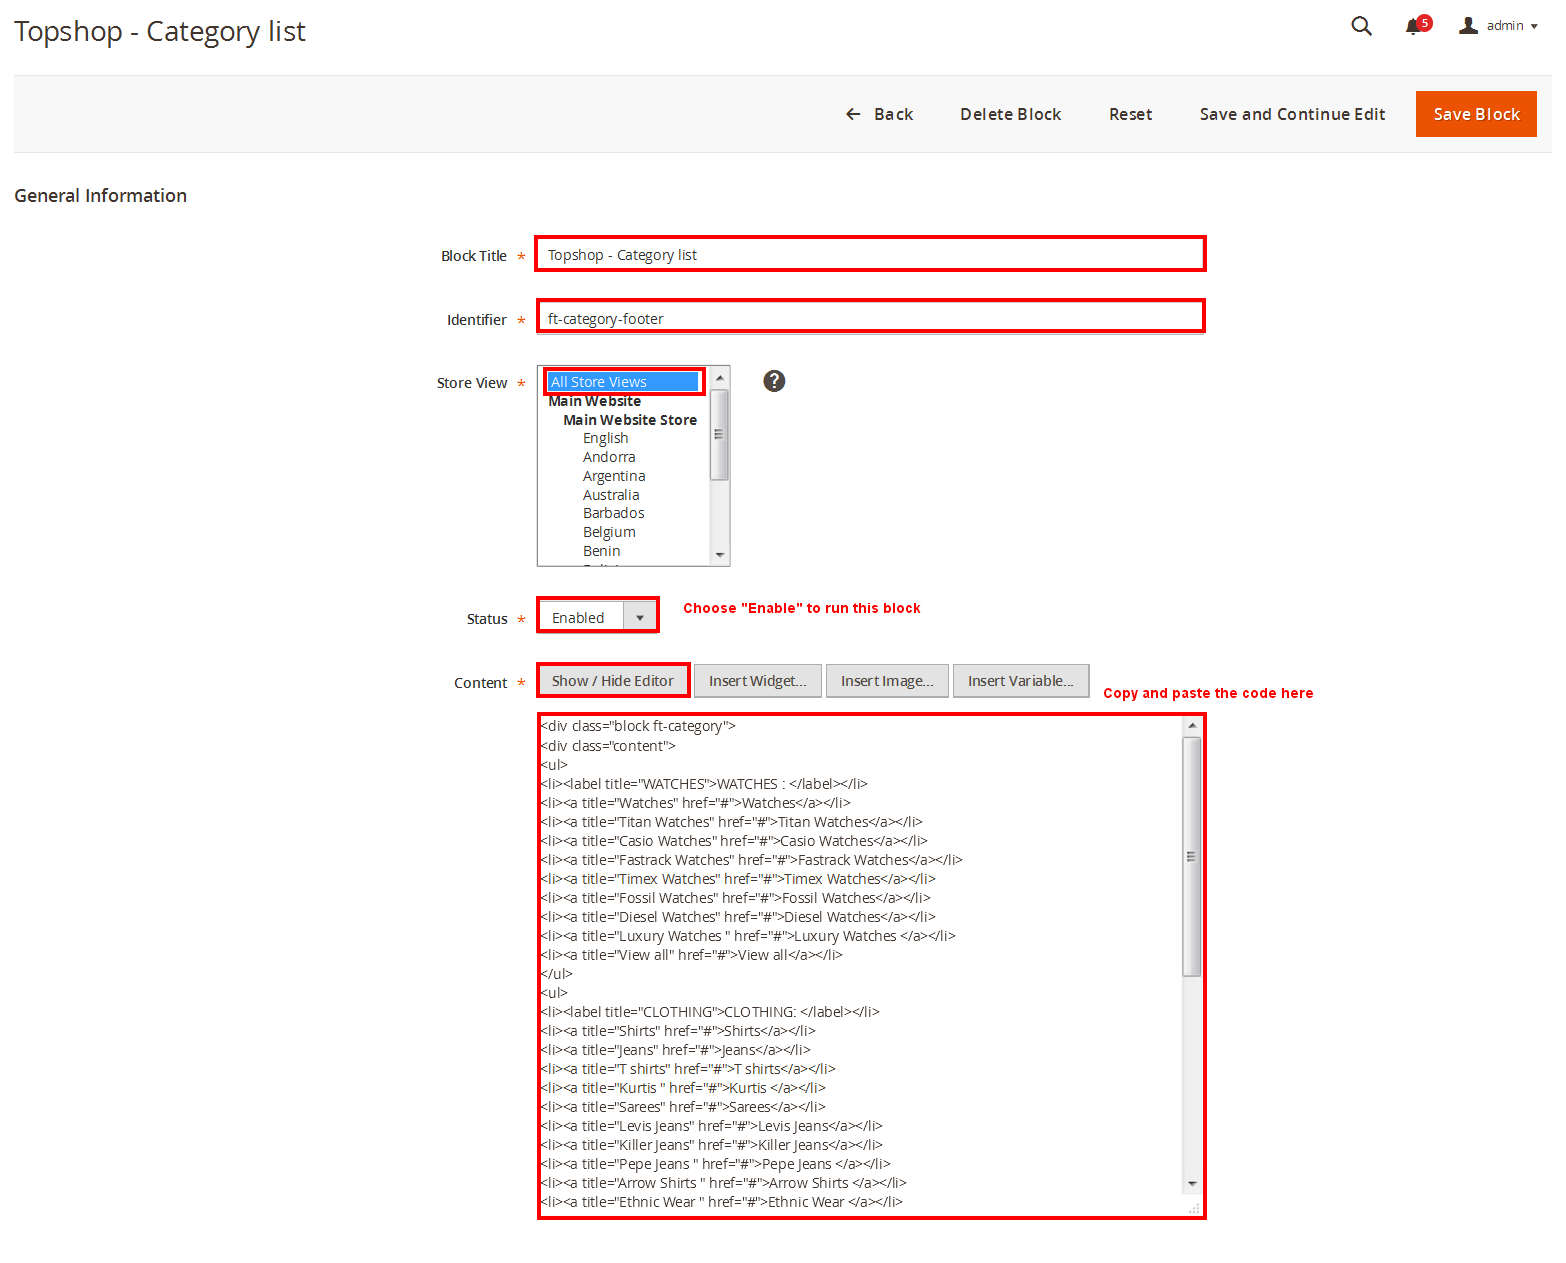Click the content textarea scrollbar thumb
This screenshot has height=1263, width=1566.
tap(1191, 856)
